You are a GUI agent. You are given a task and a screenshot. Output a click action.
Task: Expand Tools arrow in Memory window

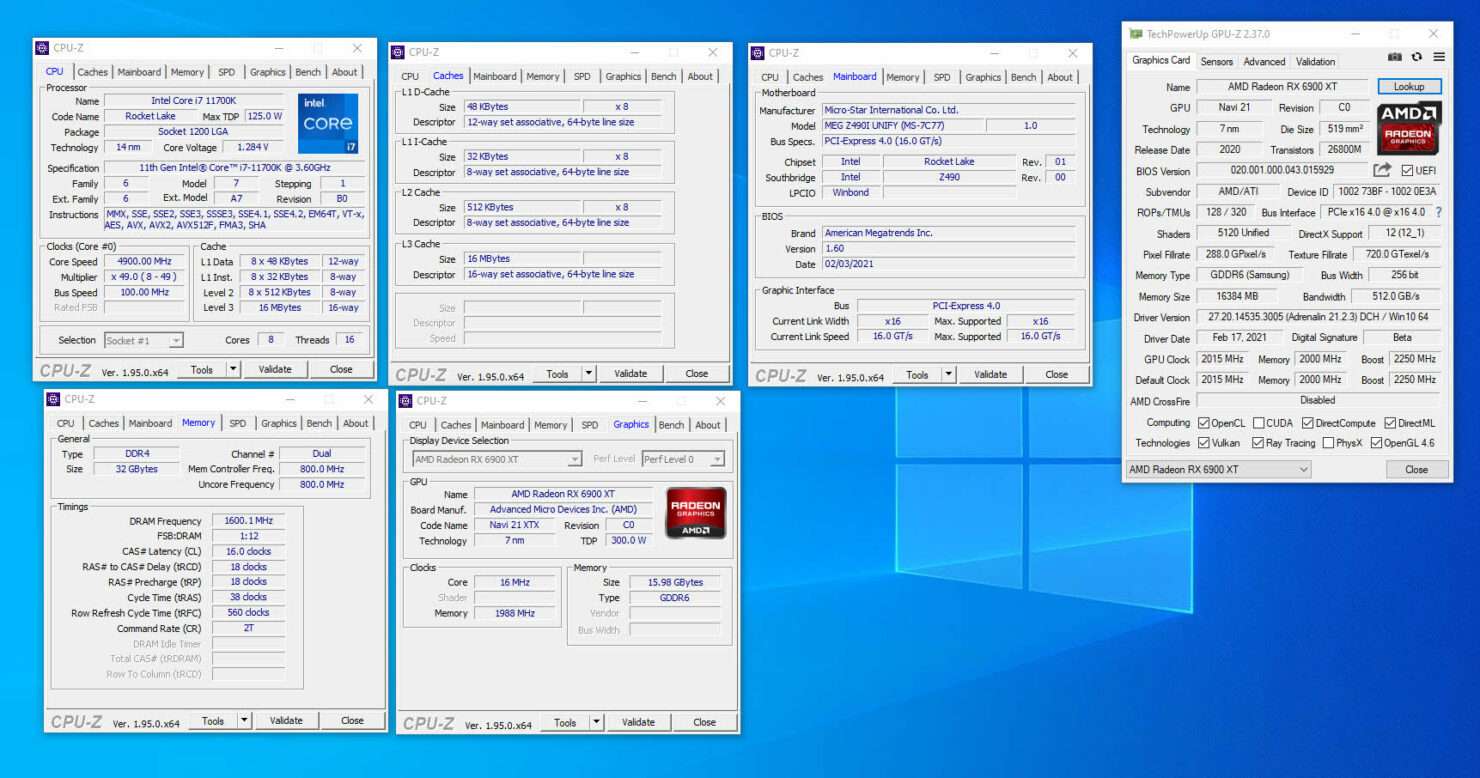click(x=244, y=720)
